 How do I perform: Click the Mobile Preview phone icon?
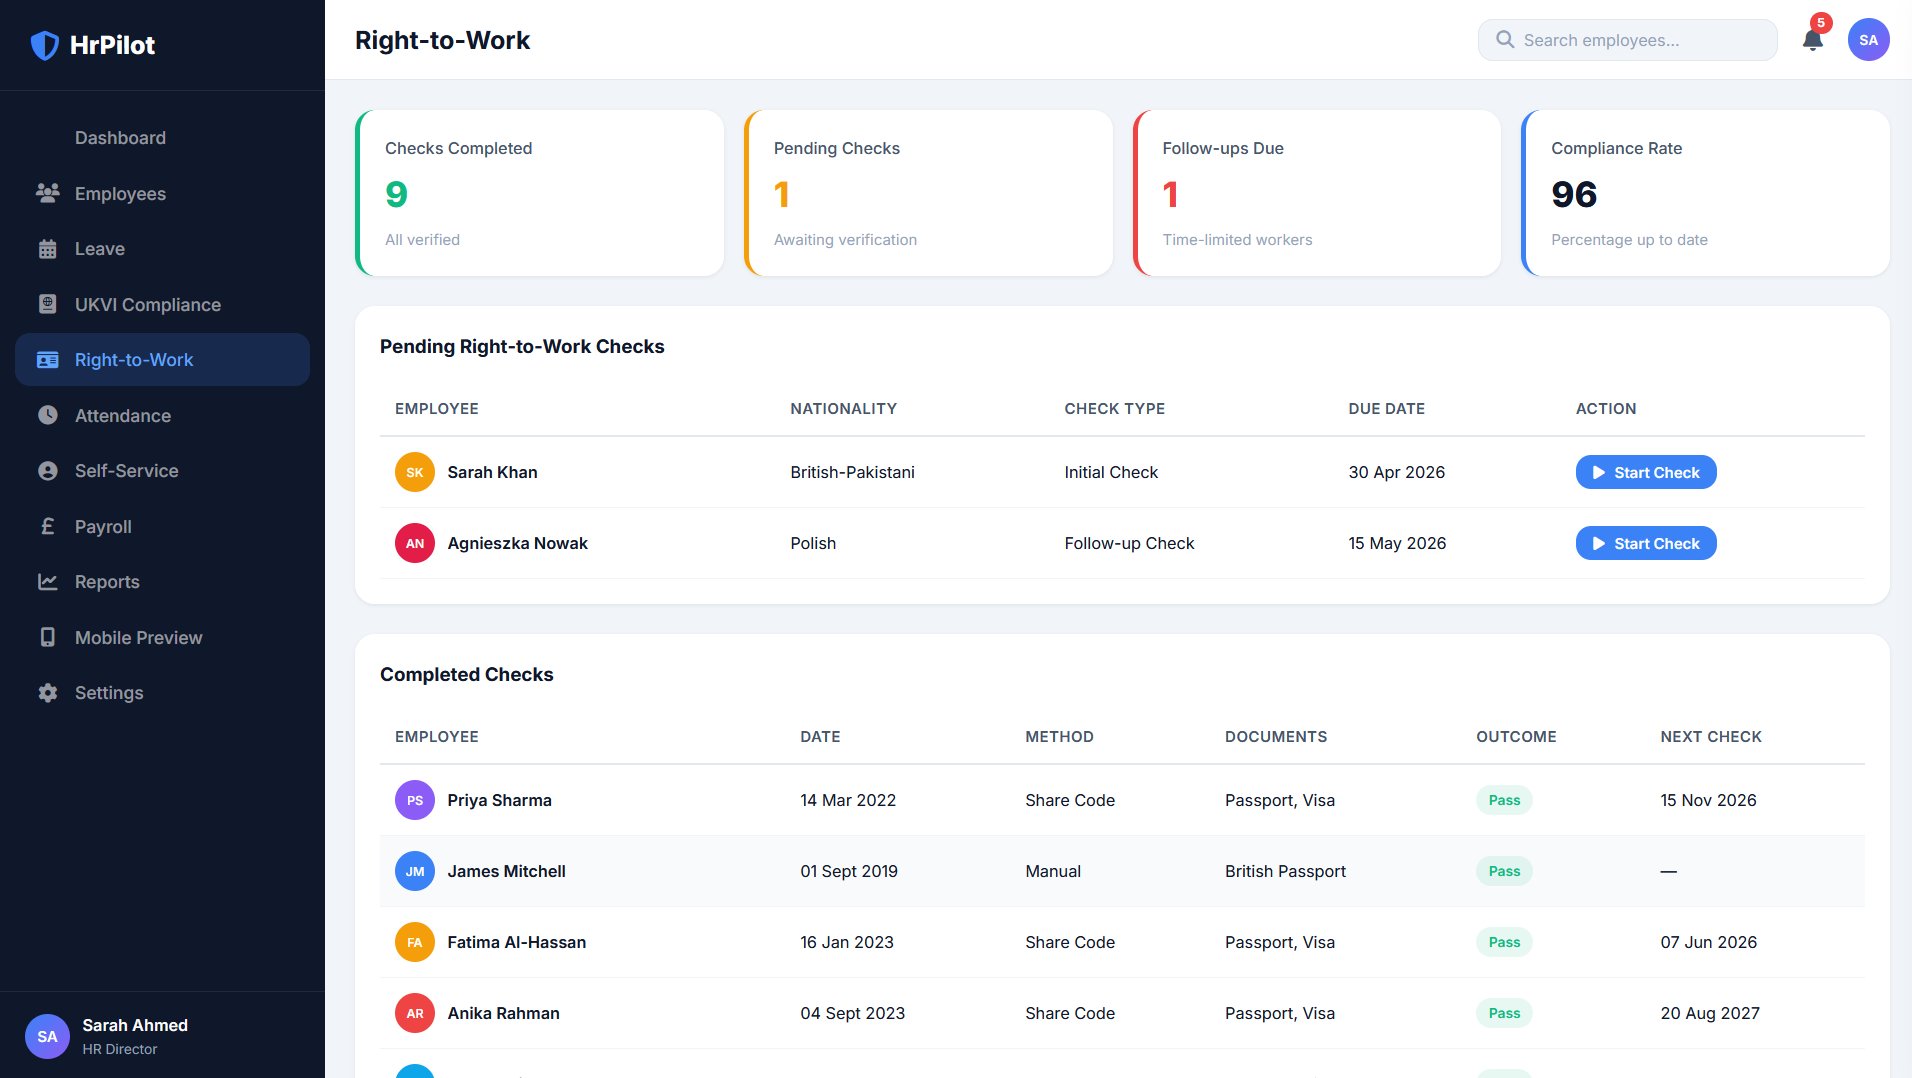pyautogui.click(x=47, y=637)
